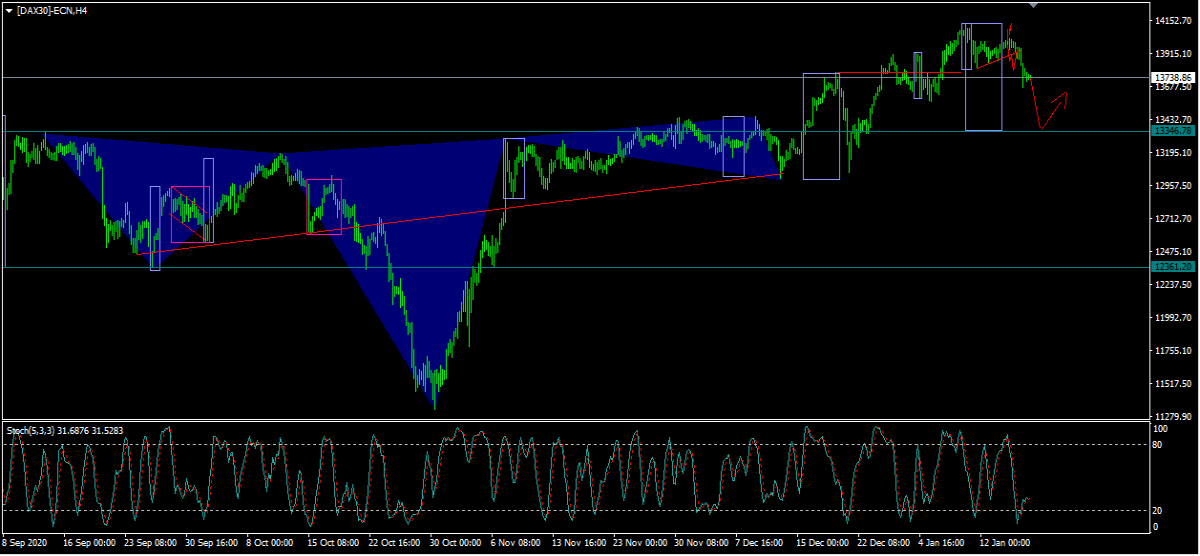1200x556 pixels.
Task: Select the white 13738.86 current price tag
Action: coord(1172,77)
